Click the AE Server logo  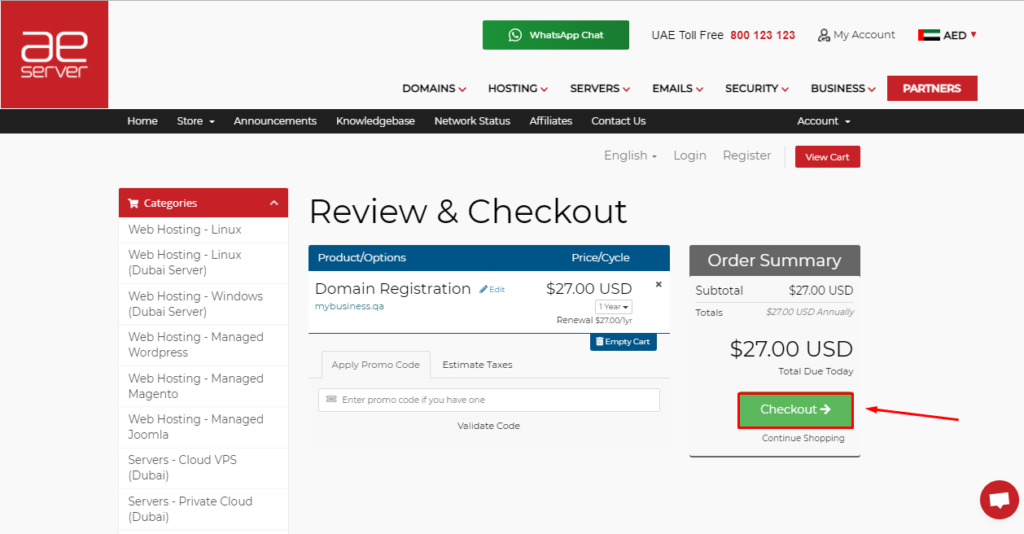point(54,54)
